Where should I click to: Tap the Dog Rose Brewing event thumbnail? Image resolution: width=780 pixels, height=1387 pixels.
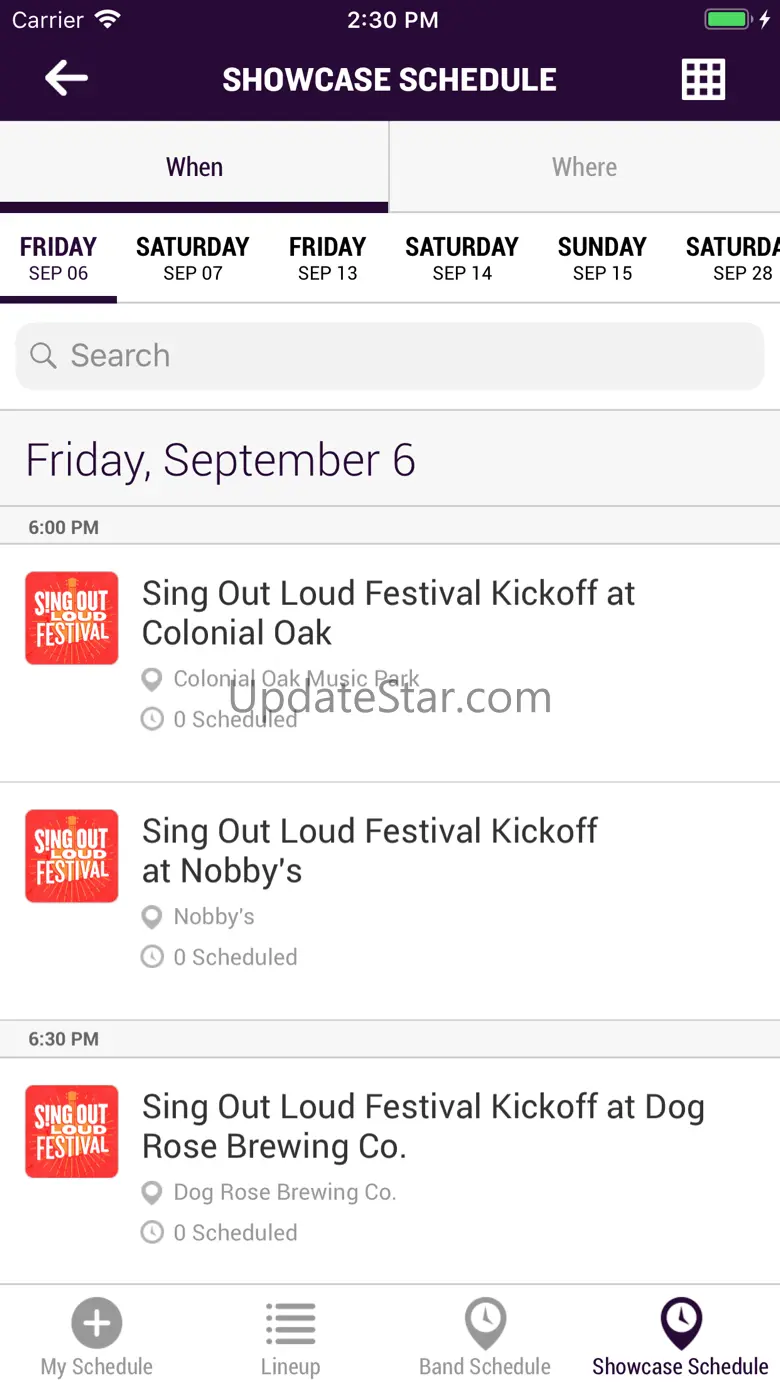[x=72, y=1131]
